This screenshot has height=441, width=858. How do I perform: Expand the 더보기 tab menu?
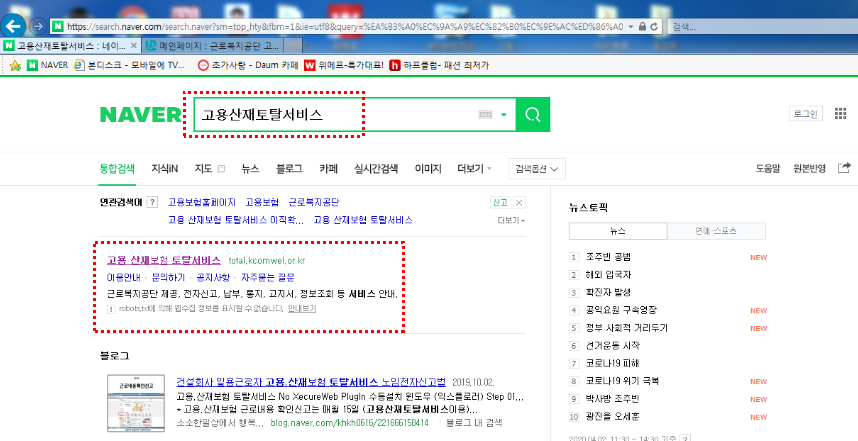(474, 169)
